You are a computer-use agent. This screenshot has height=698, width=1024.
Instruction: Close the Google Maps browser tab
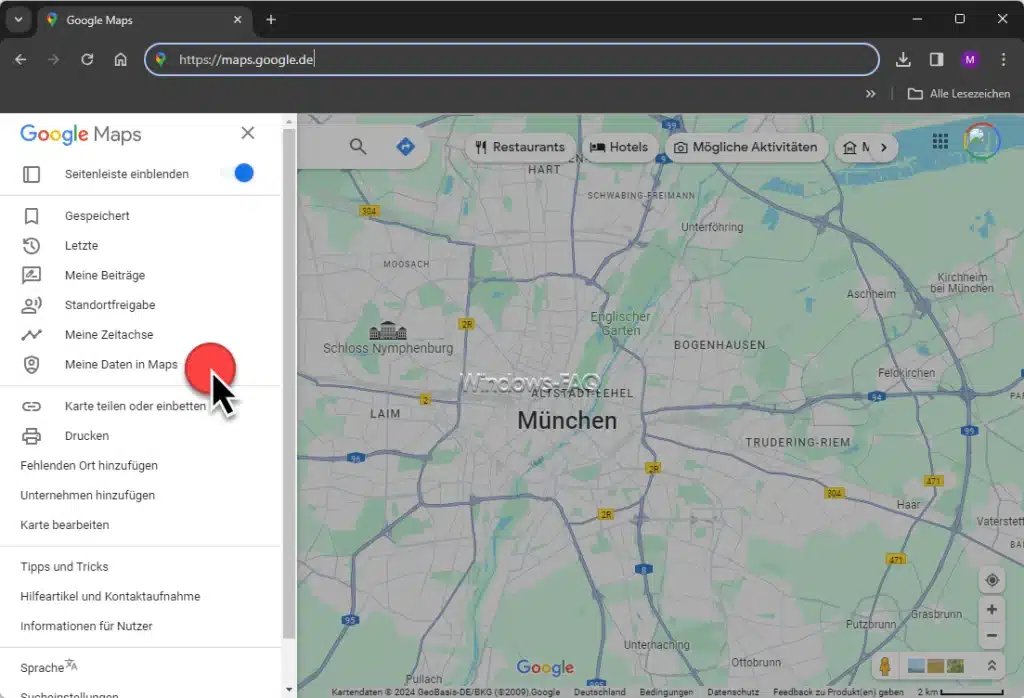[x=238, y=20]
